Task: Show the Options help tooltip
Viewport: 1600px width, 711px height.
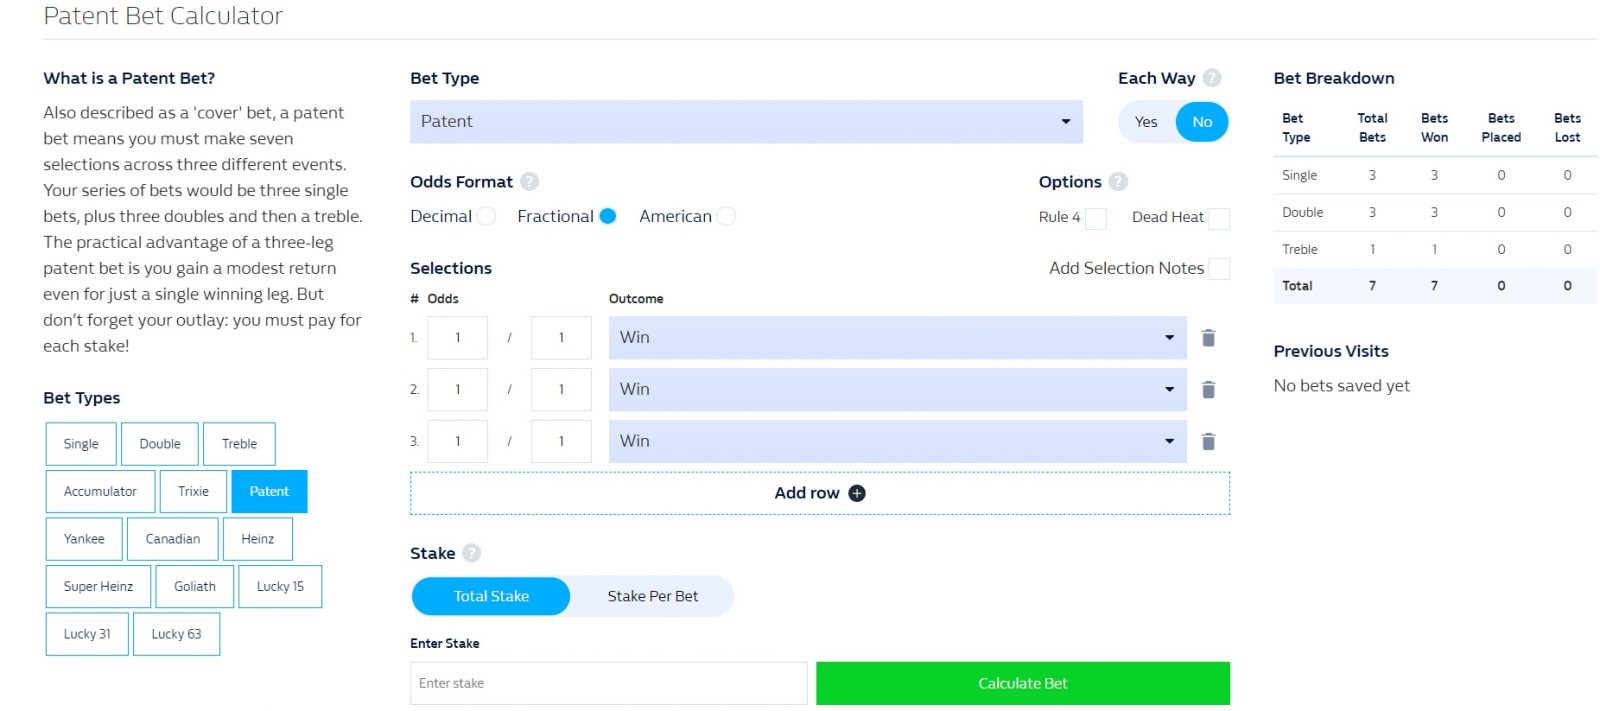Action: click(1119, 182)
